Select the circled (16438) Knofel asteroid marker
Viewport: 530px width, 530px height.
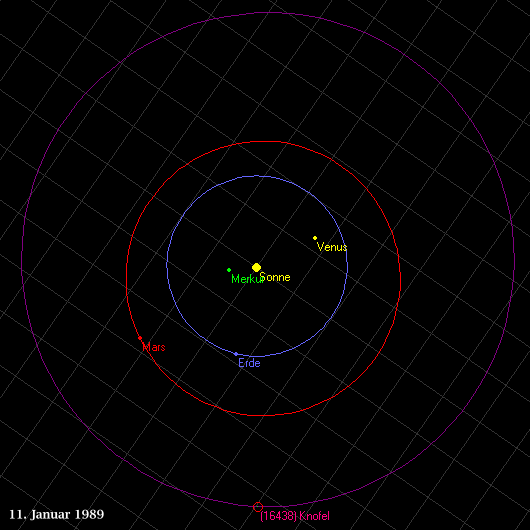pos(258,507)
